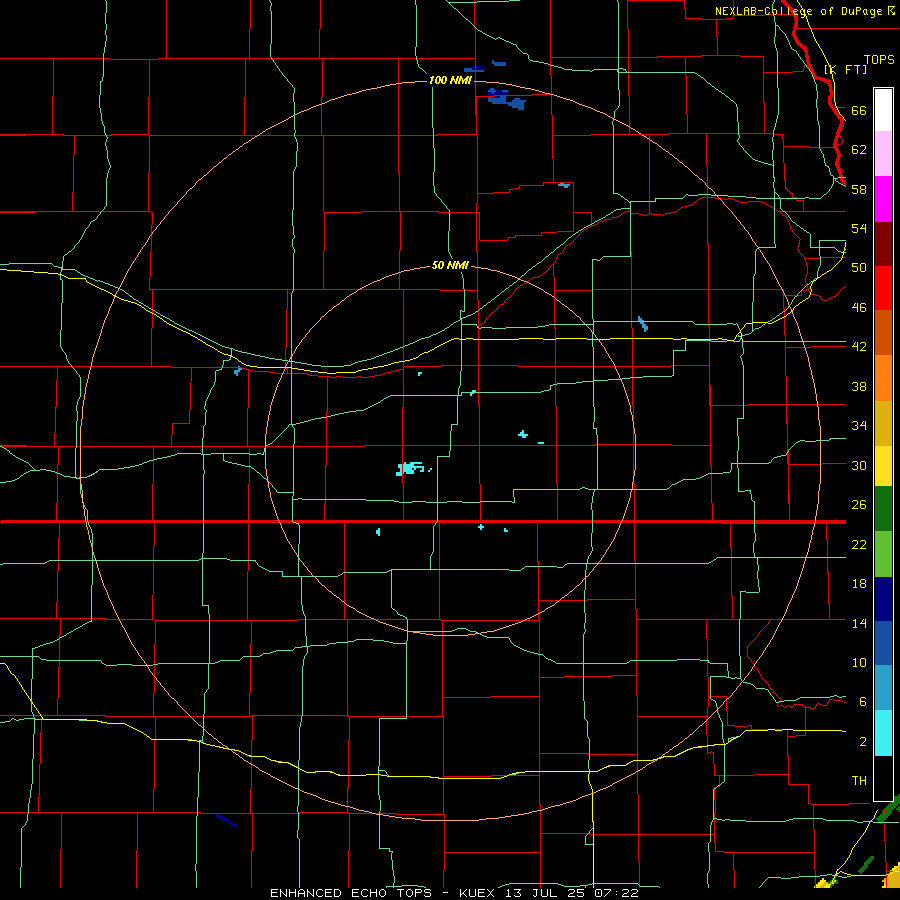Screen dimensions: 900x900
Task: Select the navy blue legend swatch
Action: (883, 599)
